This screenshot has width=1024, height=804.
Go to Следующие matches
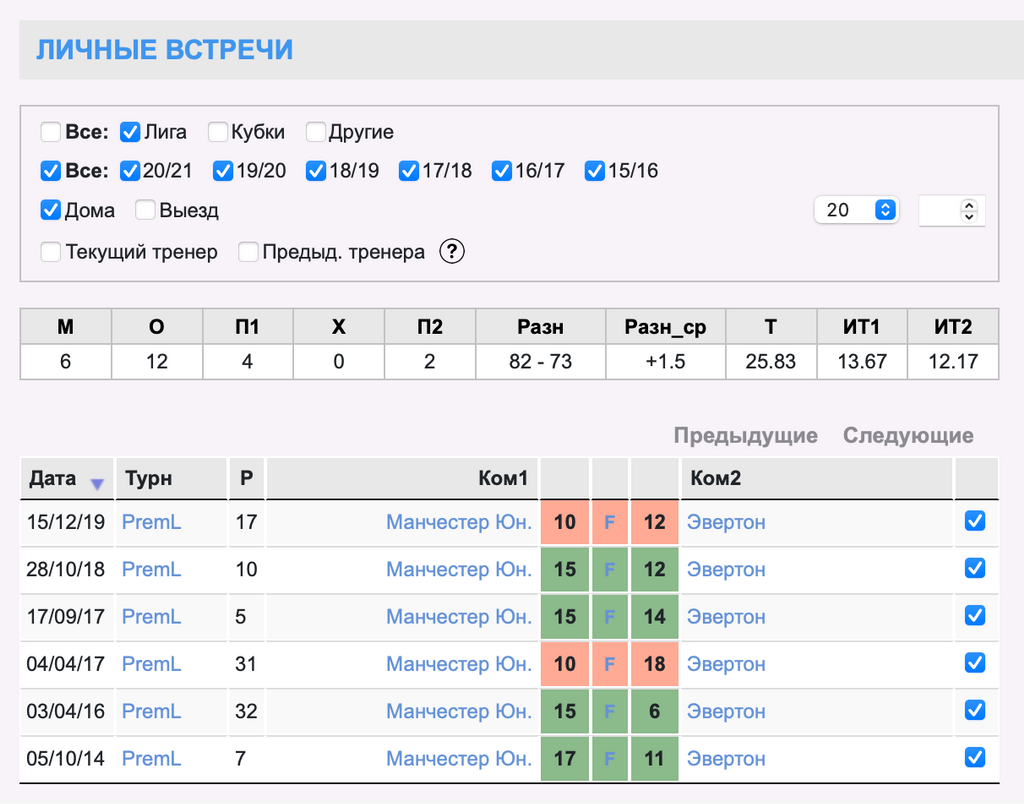(x=908, y=436)
